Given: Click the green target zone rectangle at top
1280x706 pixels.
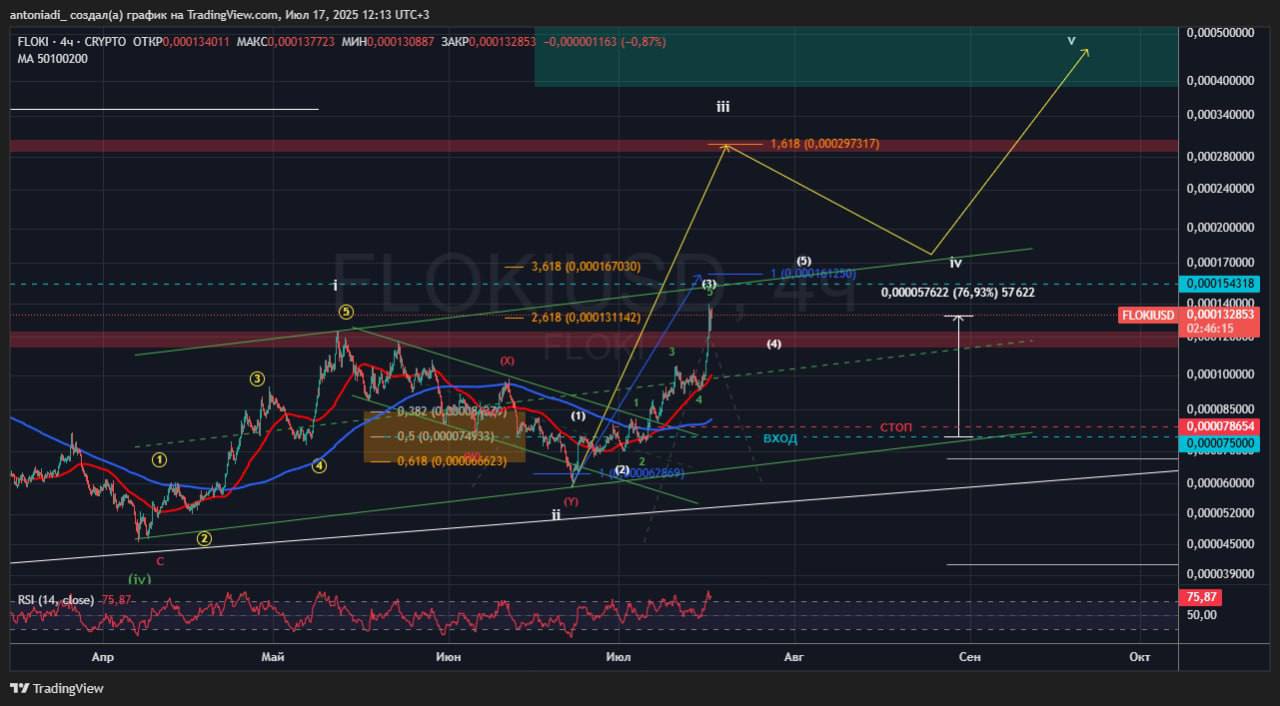Looking at the screenshot, I should point(856,57).
